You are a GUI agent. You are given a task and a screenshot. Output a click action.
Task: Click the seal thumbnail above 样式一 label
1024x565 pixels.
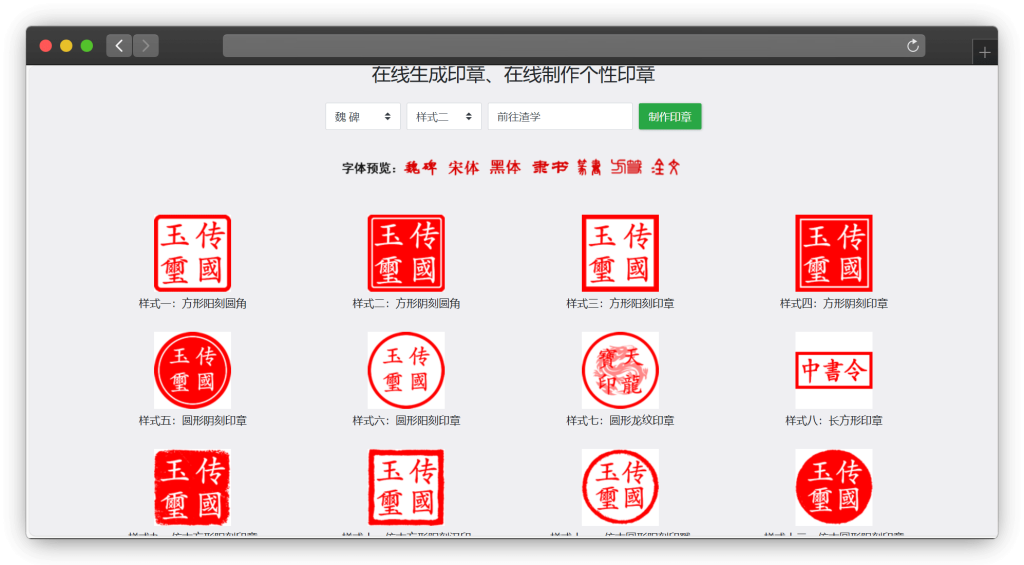(192, 253)
